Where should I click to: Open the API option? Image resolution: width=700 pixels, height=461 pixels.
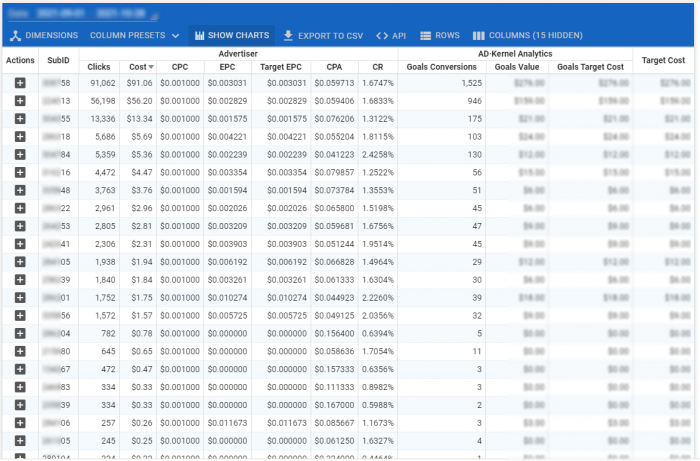[391, 36]
